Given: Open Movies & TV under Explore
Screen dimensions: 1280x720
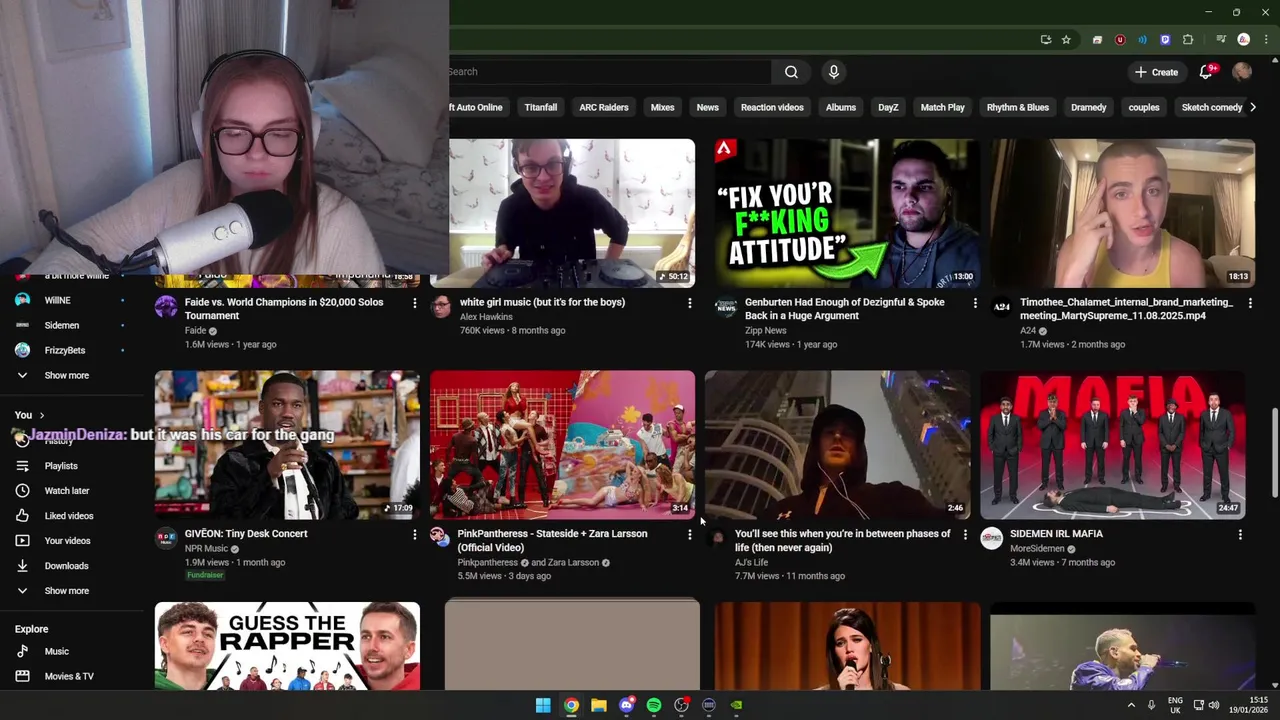Looking at the screenshot, I should pos(70,676).
